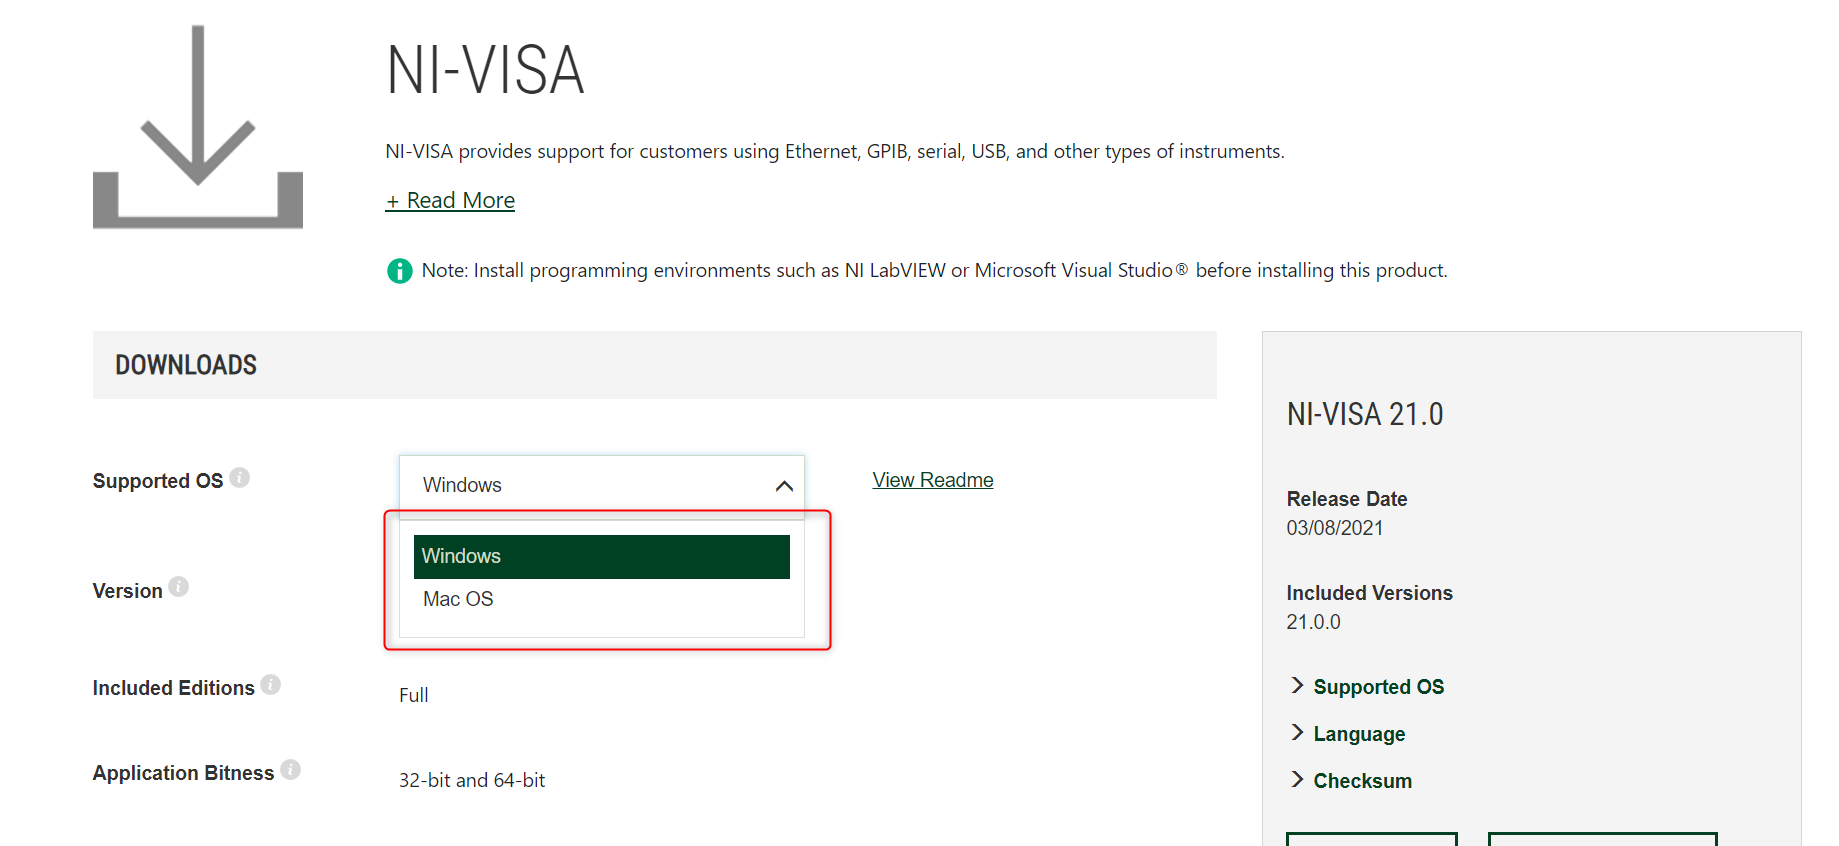
Task: Click the Included Editions field label
Action: [x=174, y=688]
